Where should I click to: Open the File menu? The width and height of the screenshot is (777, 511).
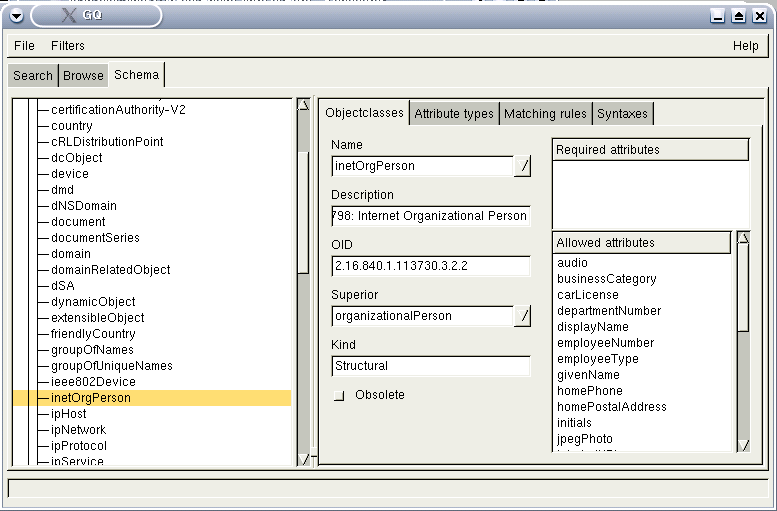coord(24,46)
